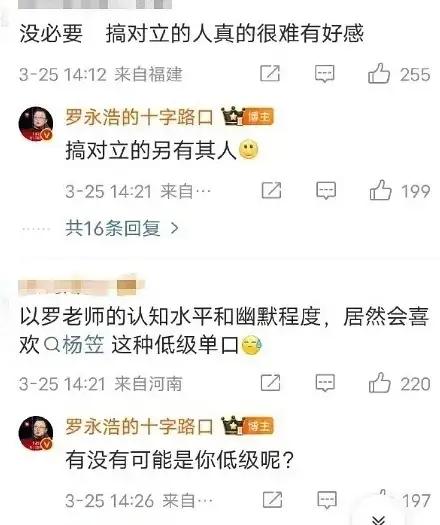Image resolution: width=440 pixels, height=525 pixels.
Task: Share the blogger's 14:26 reply
Action: click(x=272, y=500)
